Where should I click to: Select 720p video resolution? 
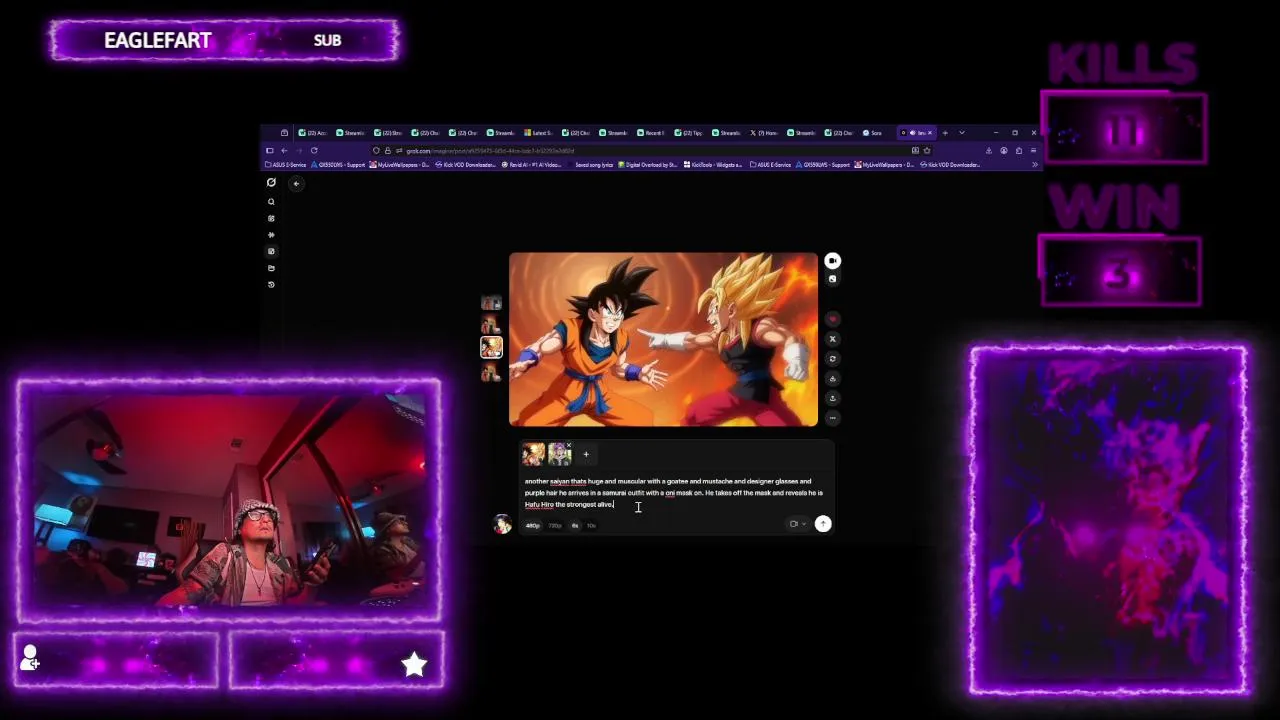pyautogui.click(x=554, y=525)
